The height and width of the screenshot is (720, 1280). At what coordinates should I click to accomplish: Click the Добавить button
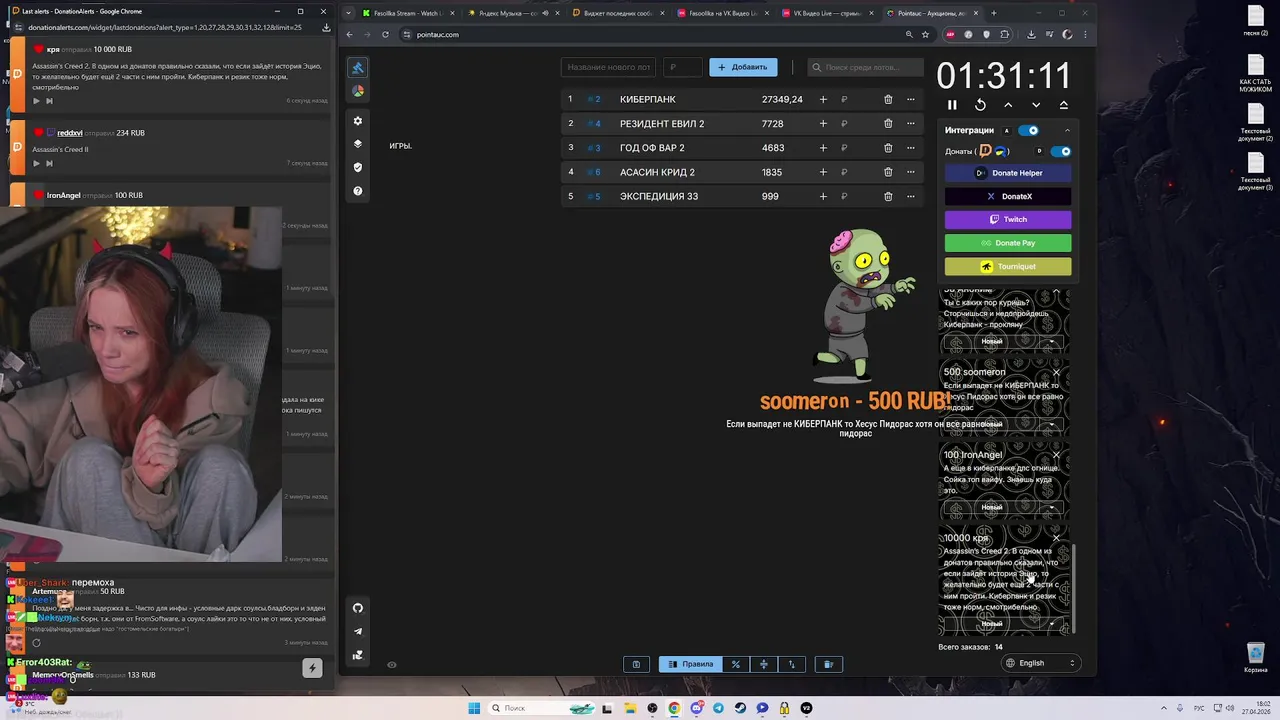coord(743,67)
